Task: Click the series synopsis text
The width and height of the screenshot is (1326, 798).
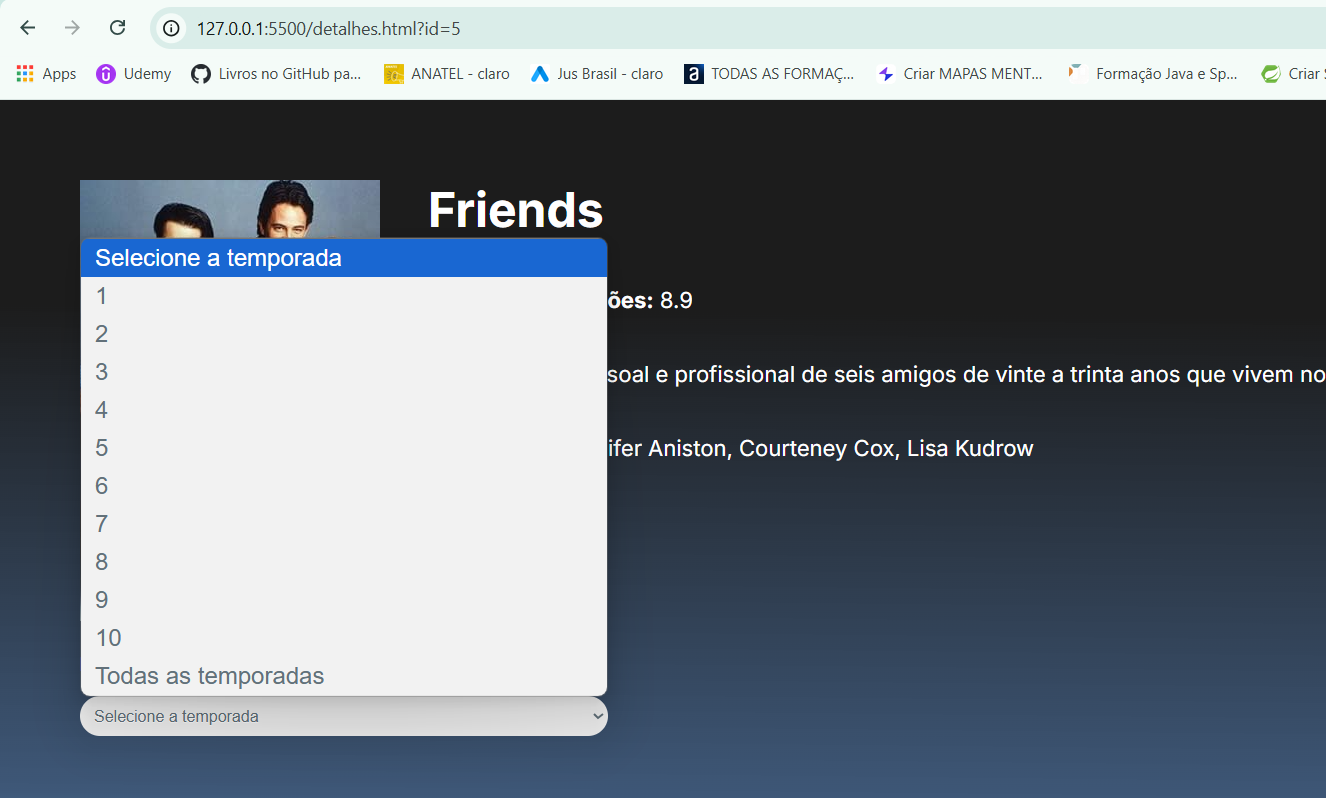Action: coord(966,374)
